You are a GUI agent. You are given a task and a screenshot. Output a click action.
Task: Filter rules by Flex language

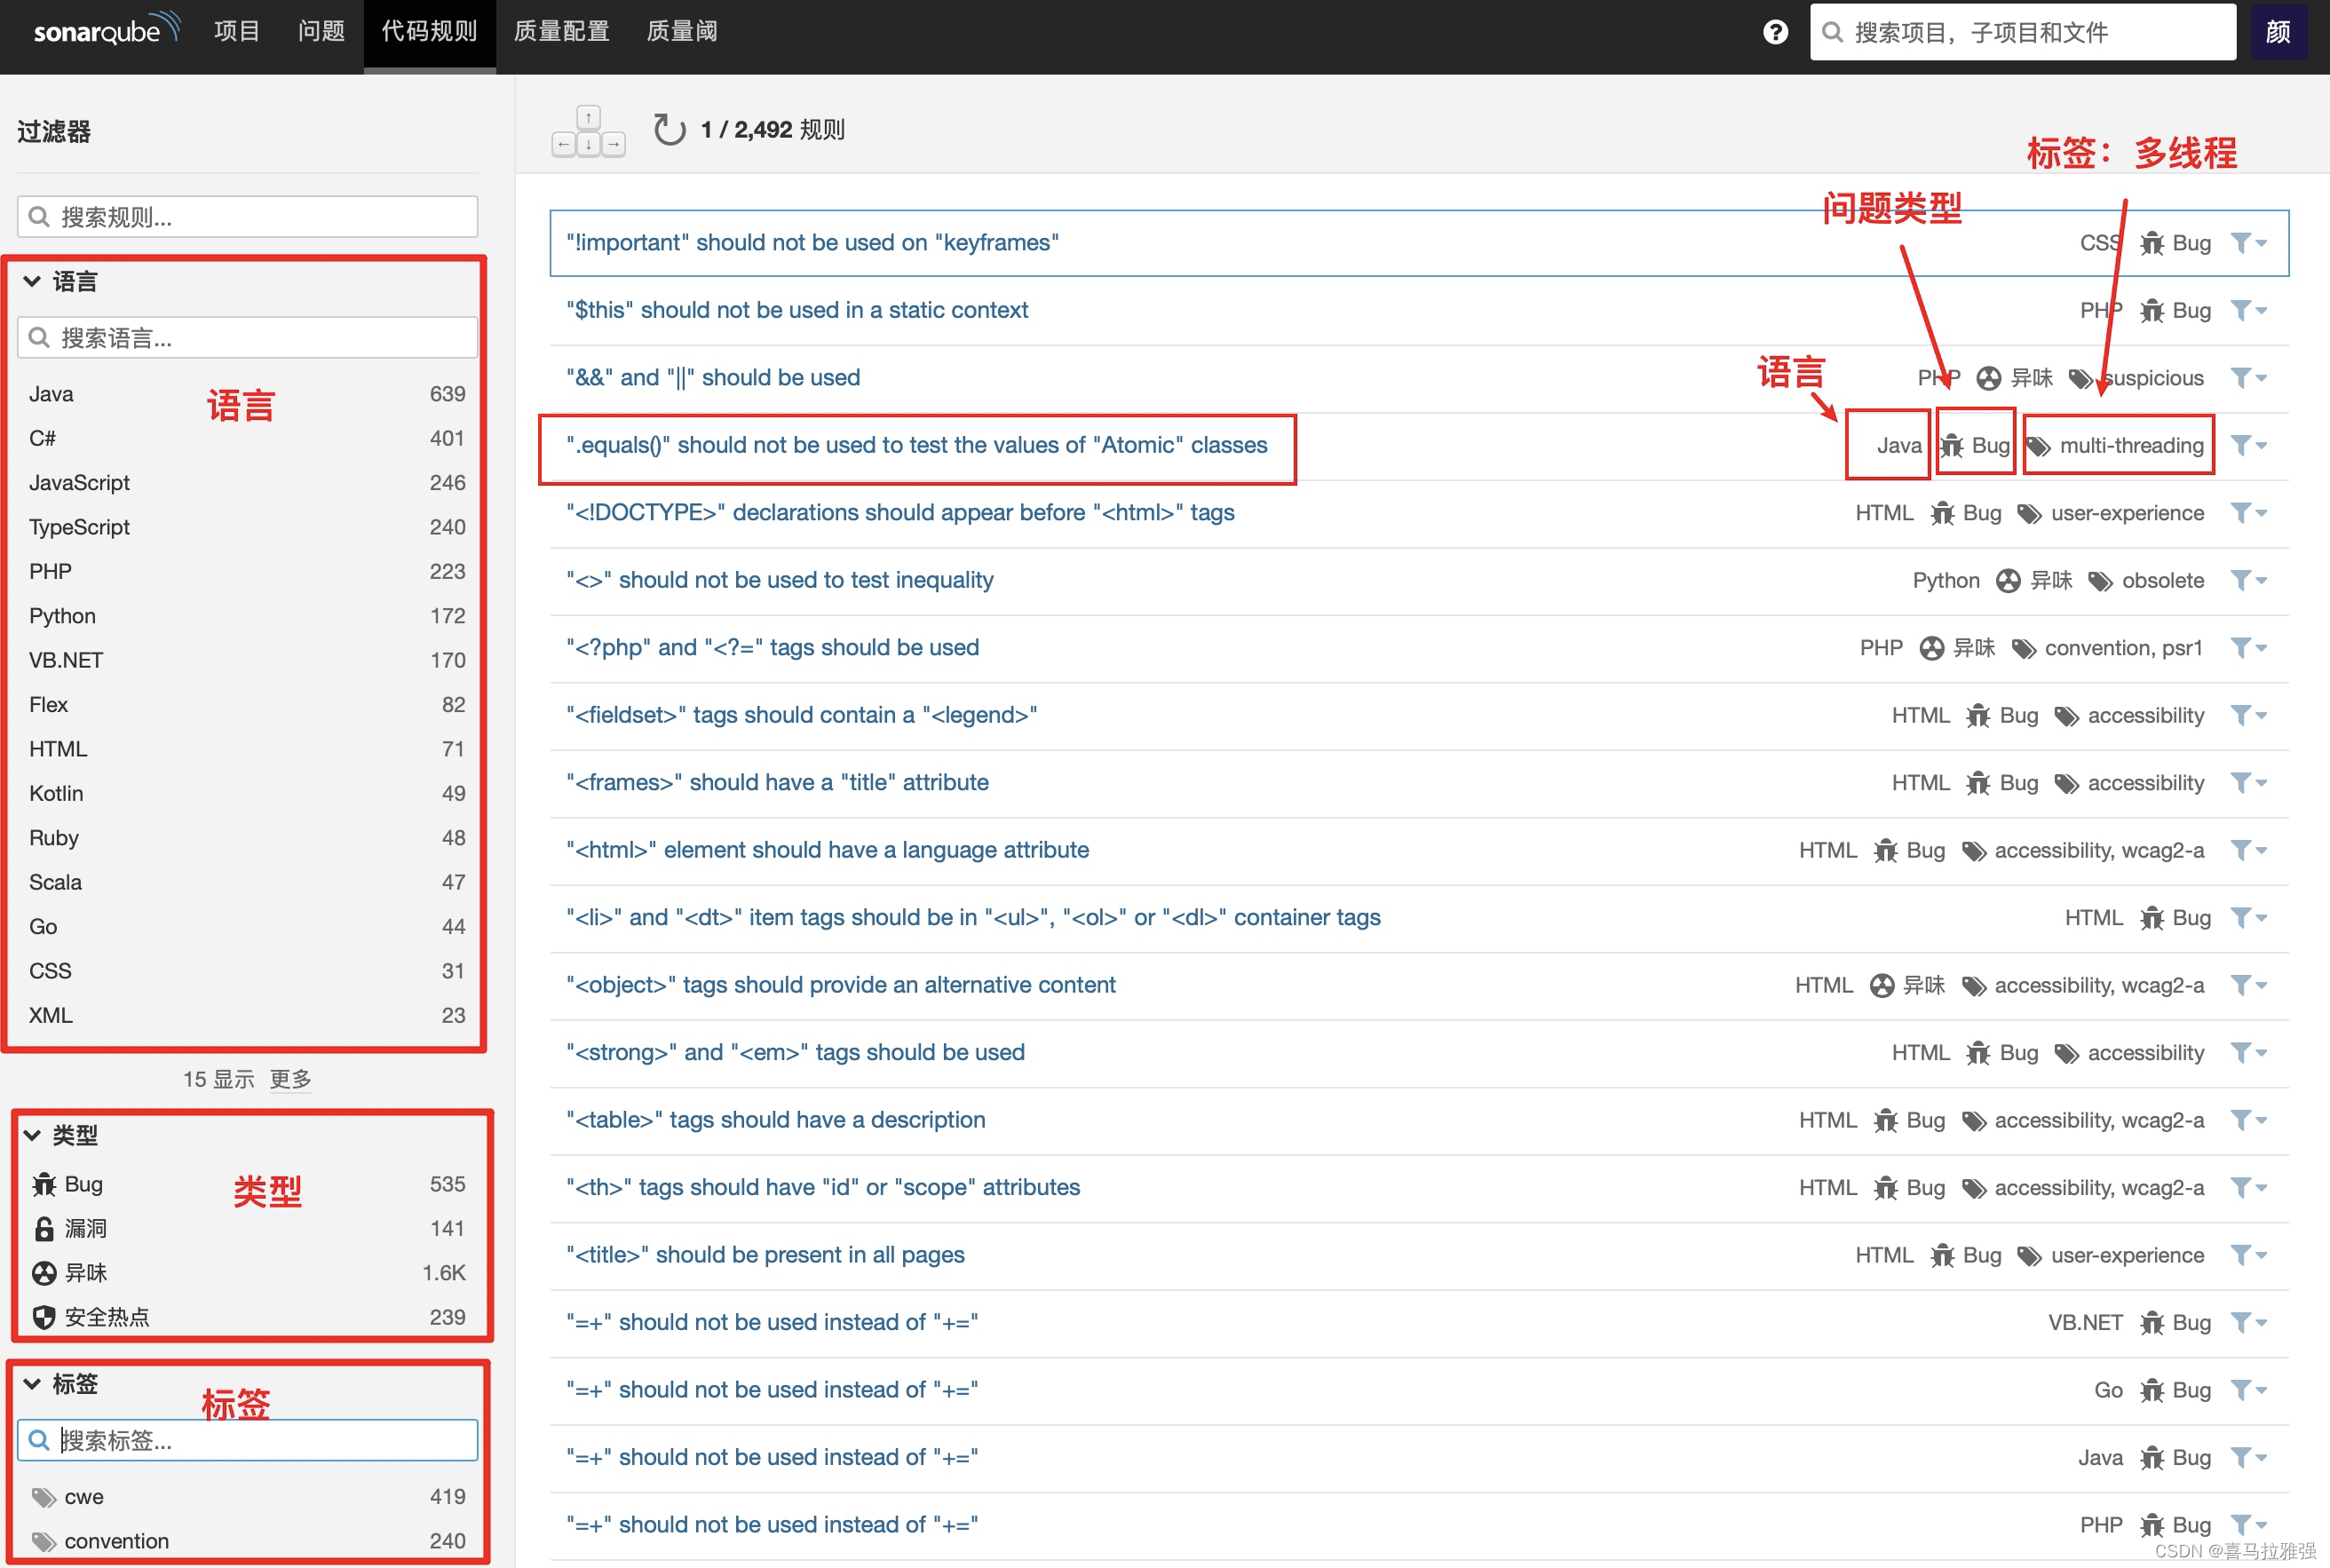click(x=247, y=705)
